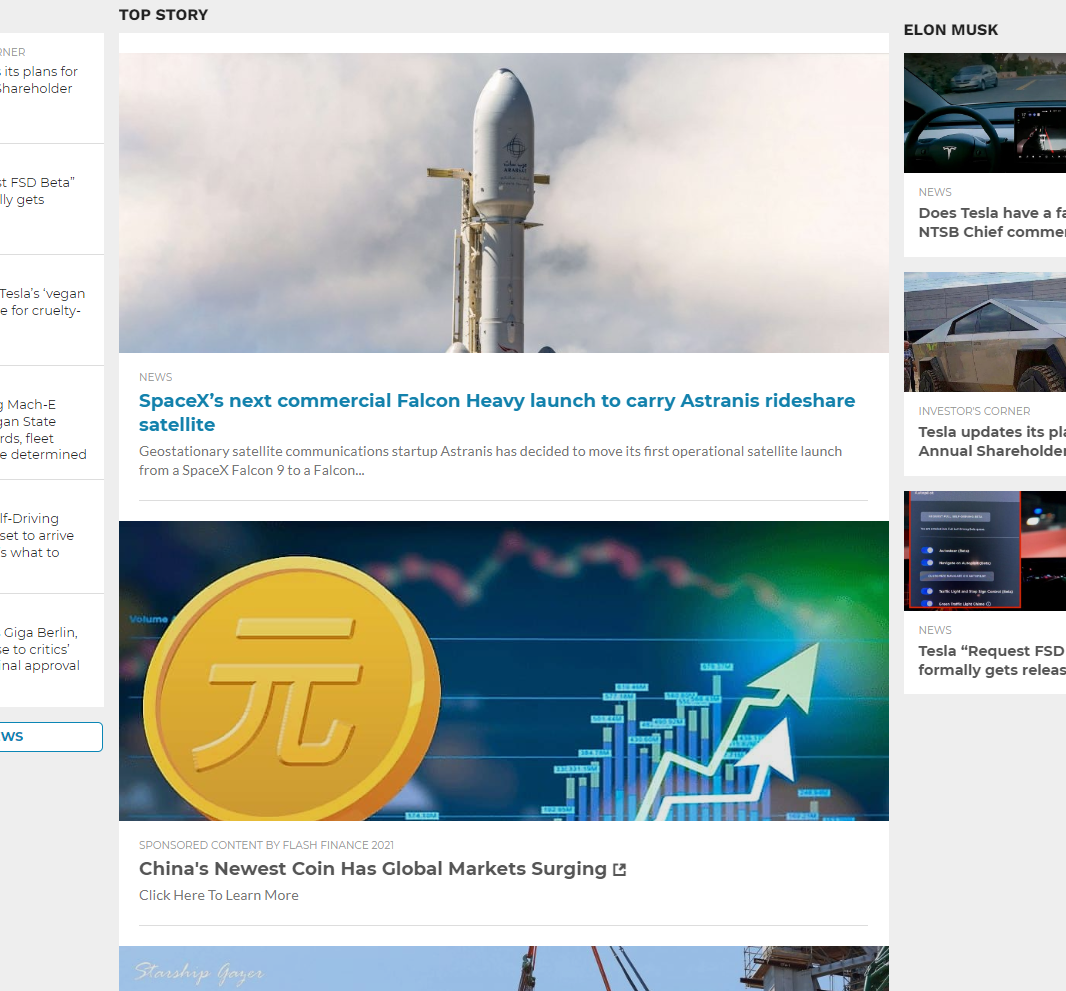1066x991 pixels.
Task: Click the NEWS label above the Falcon Heavy headline
Action: (x=156, y=377)
